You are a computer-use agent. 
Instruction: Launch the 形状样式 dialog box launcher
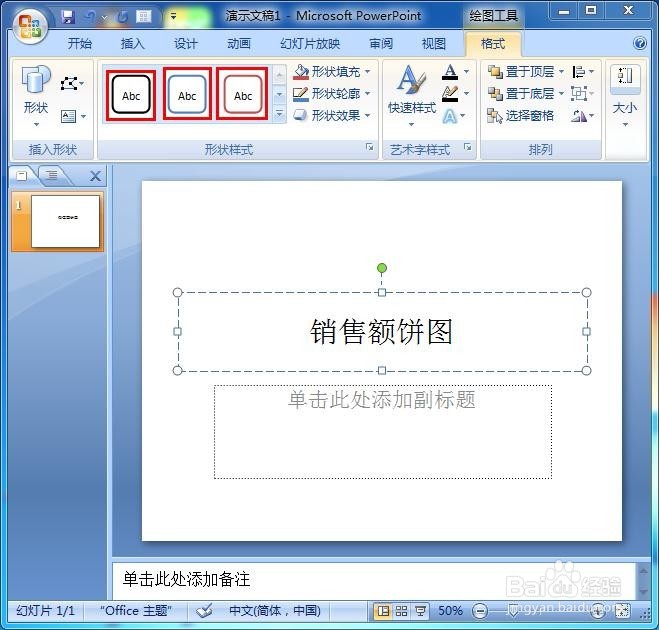tap(369, 147)
